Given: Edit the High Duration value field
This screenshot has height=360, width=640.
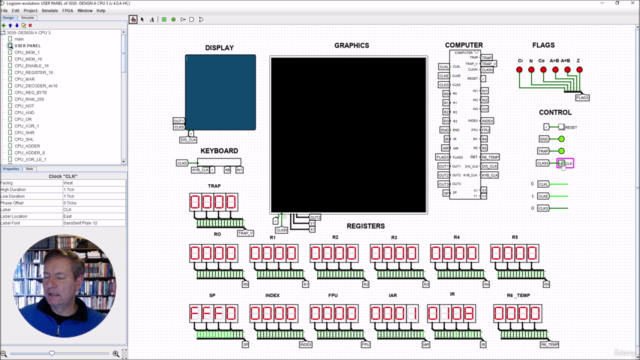Looking at the screenshot, I should point(94,190).
